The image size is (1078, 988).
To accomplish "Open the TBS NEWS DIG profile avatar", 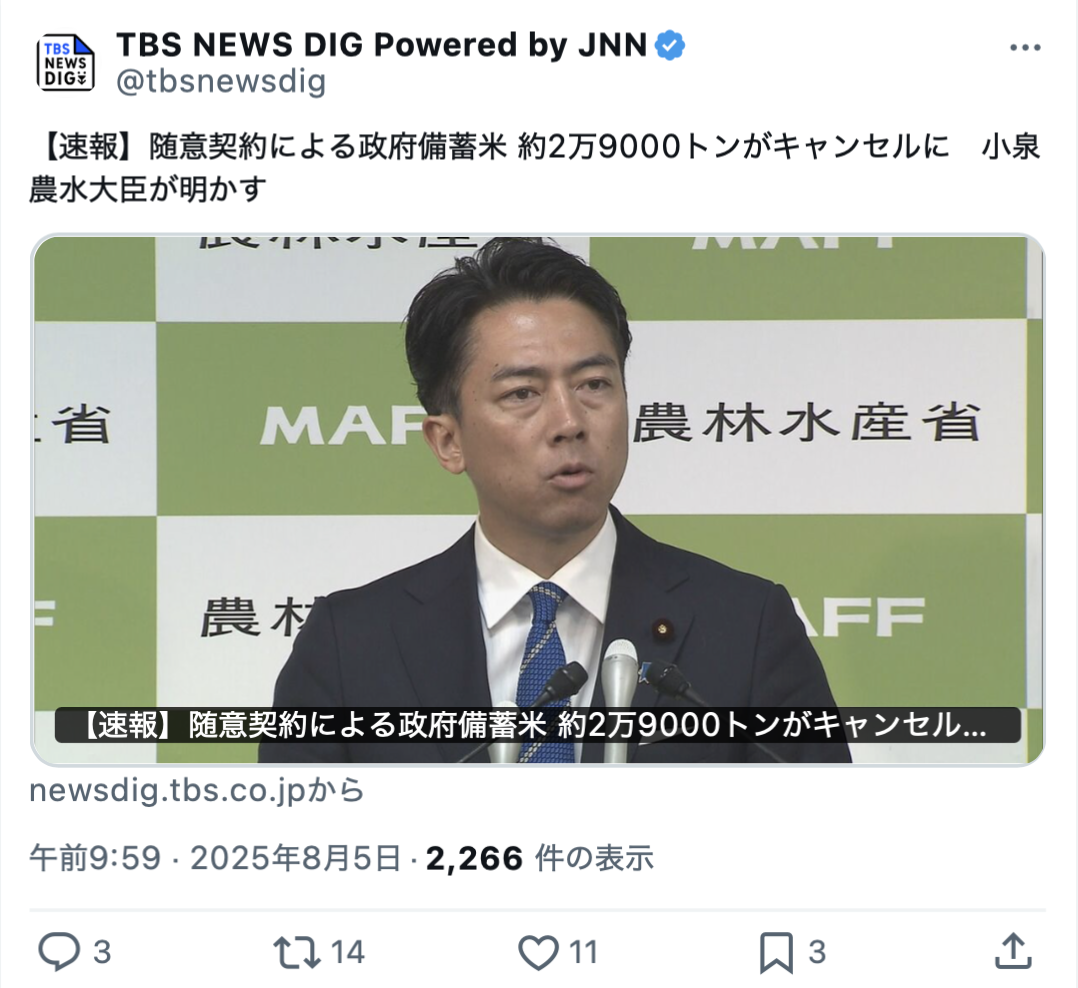I will (x=65, y=63).
